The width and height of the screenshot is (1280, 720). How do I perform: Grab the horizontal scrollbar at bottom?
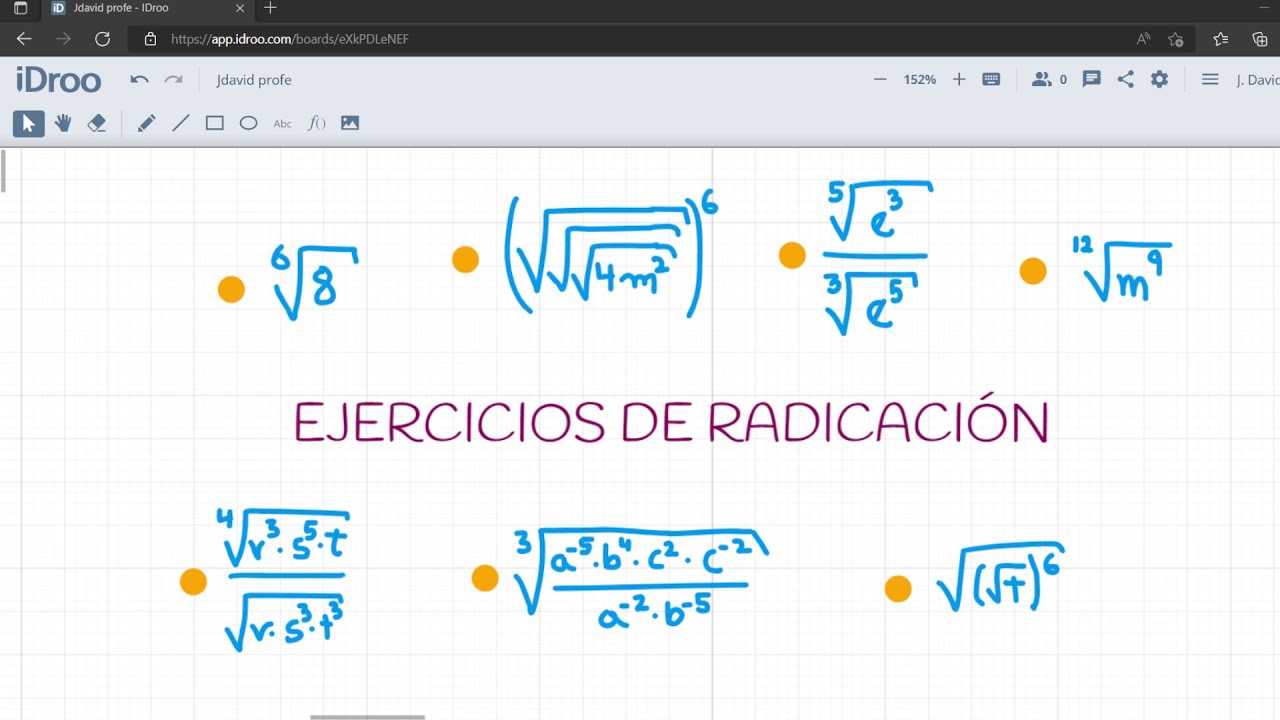click(367, 716)
